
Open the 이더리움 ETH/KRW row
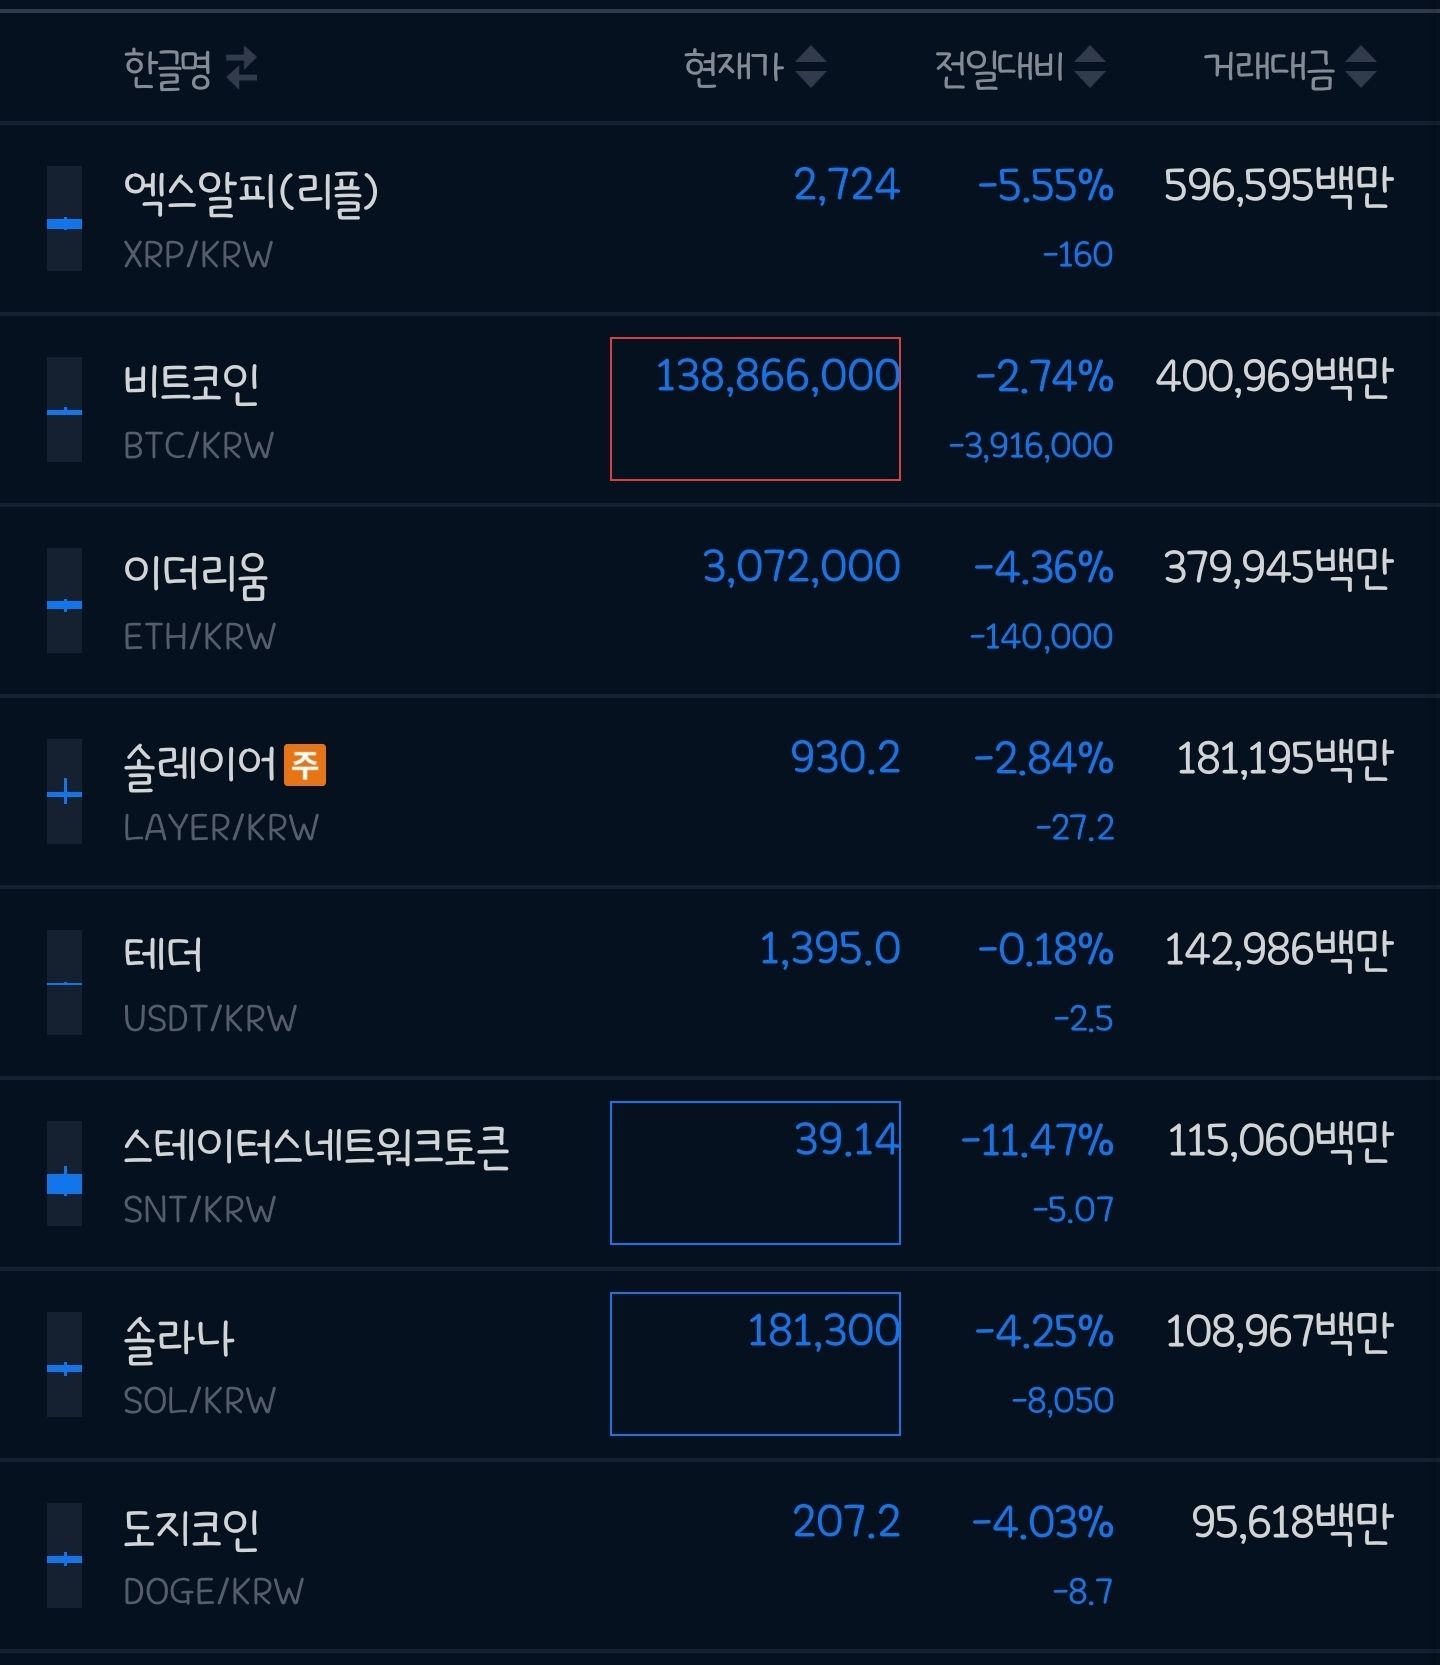pos(720,601)
